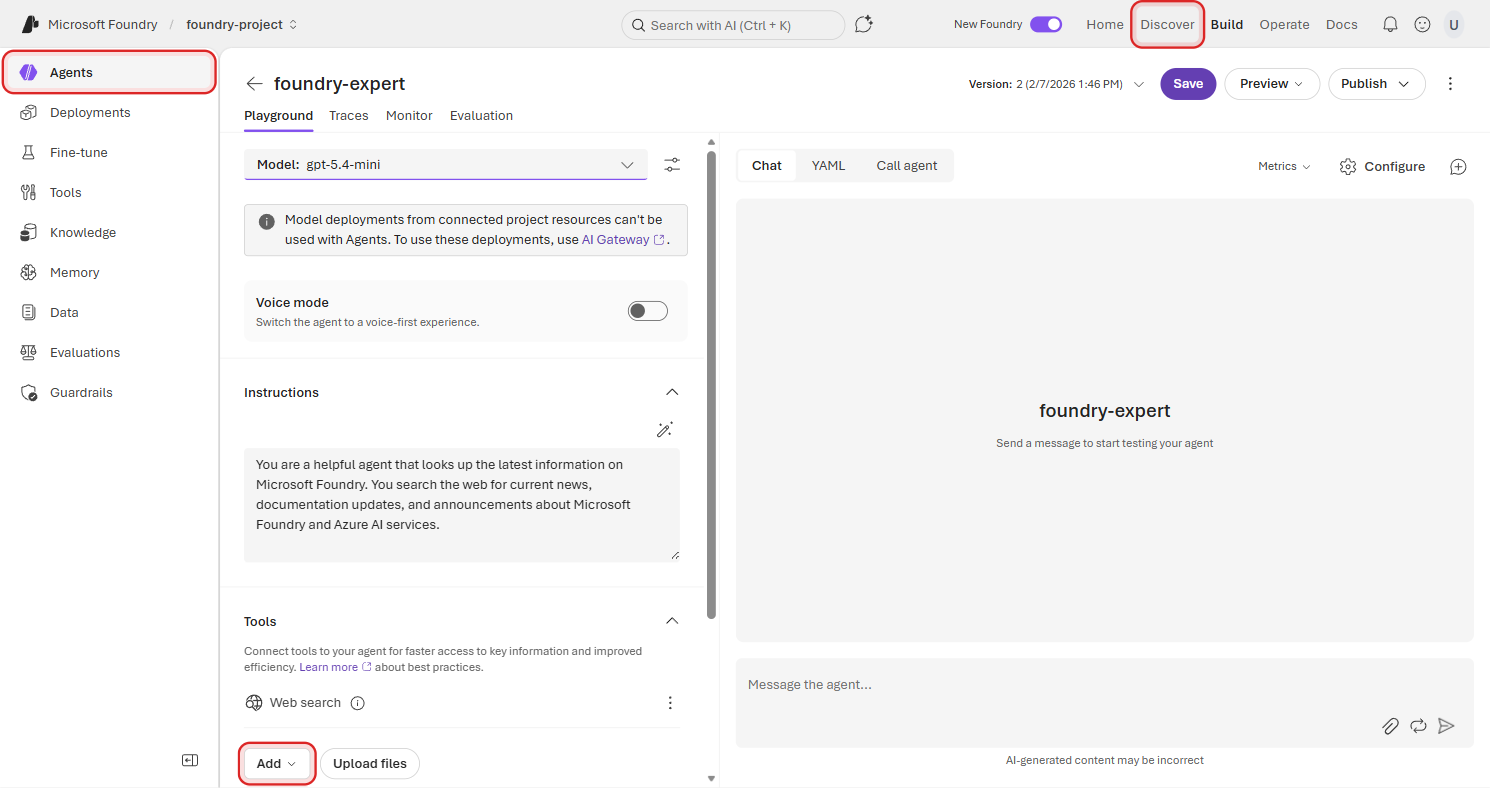Click the Upload files button
The height and width of the screenshot is (788, 1490).
coord(370,764)
